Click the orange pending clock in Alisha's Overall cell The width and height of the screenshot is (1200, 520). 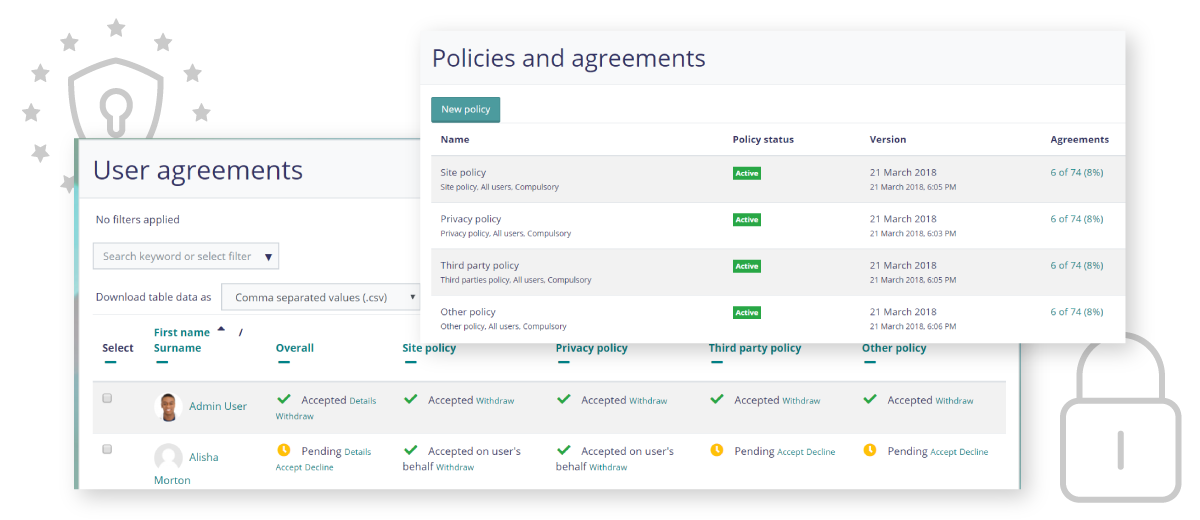tap(284, 450)
